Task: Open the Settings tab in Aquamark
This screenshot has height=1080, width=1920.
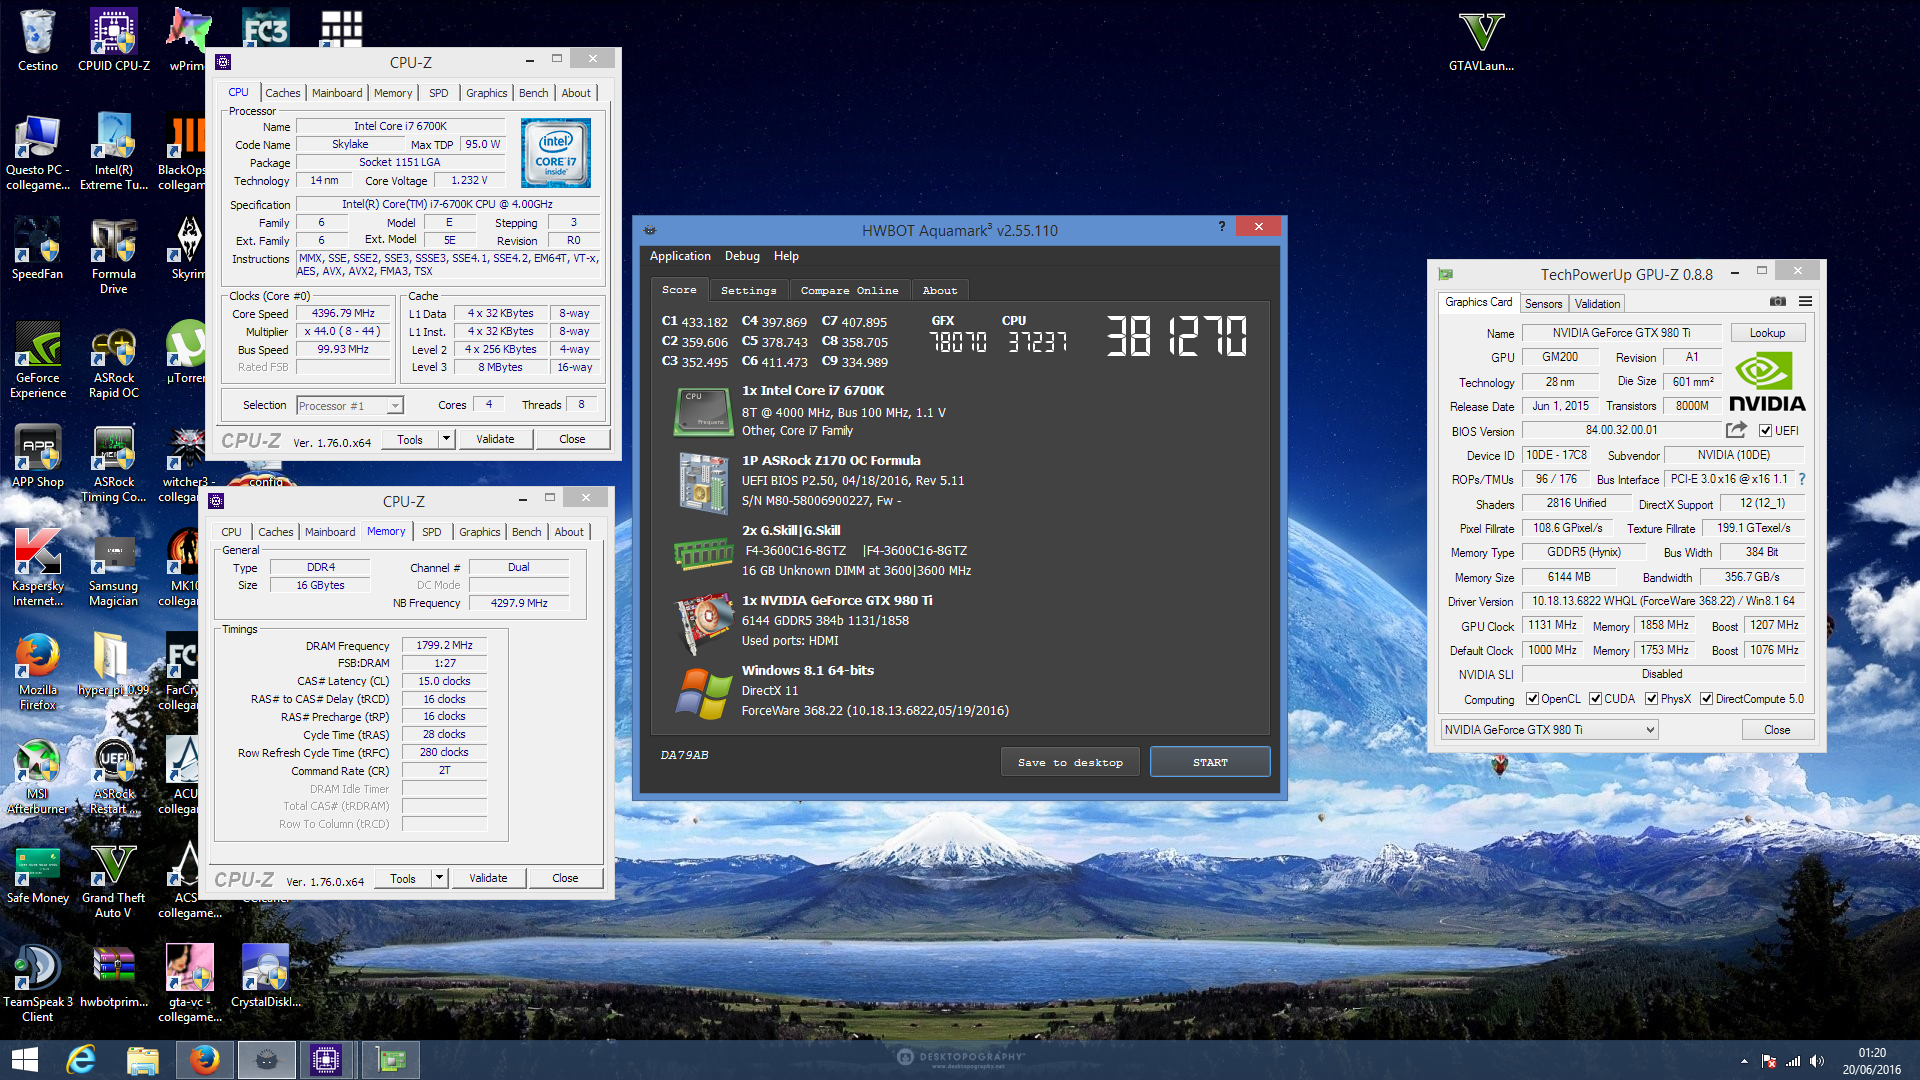Action: [x=748, y=290]
